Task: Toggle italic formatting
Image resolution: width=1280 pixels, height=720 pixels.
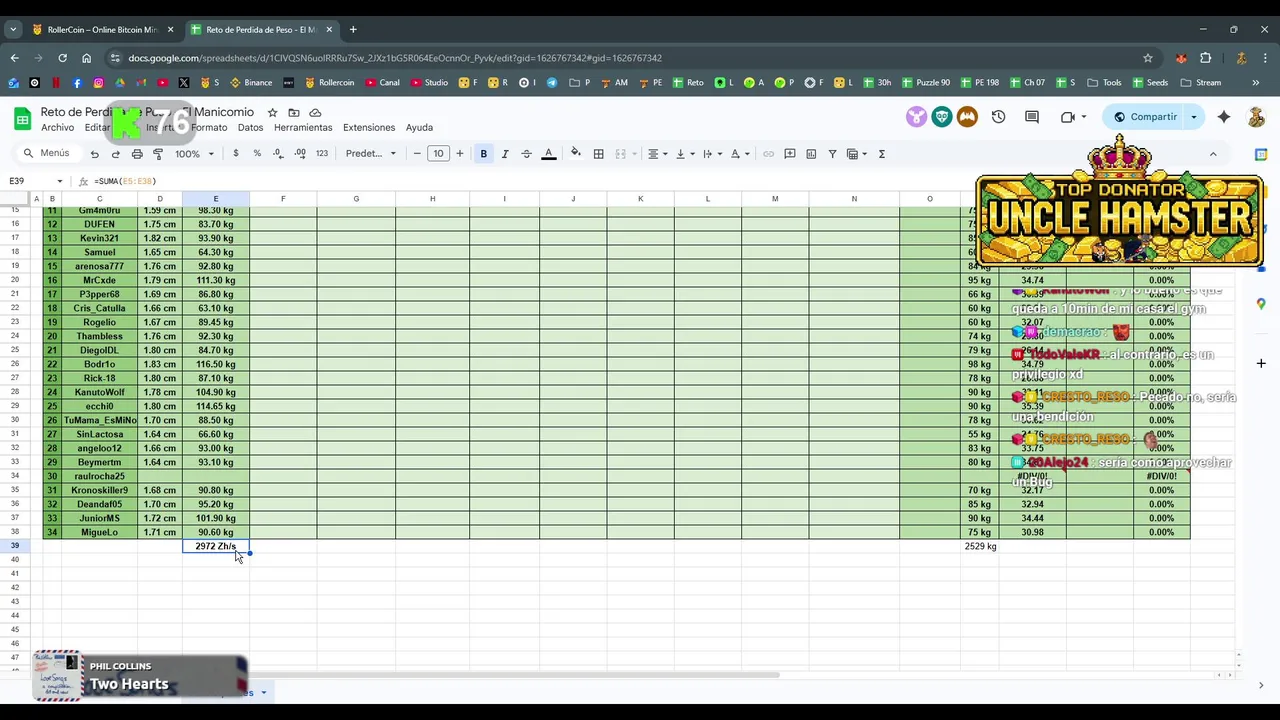Action: [x=505, y=154]
